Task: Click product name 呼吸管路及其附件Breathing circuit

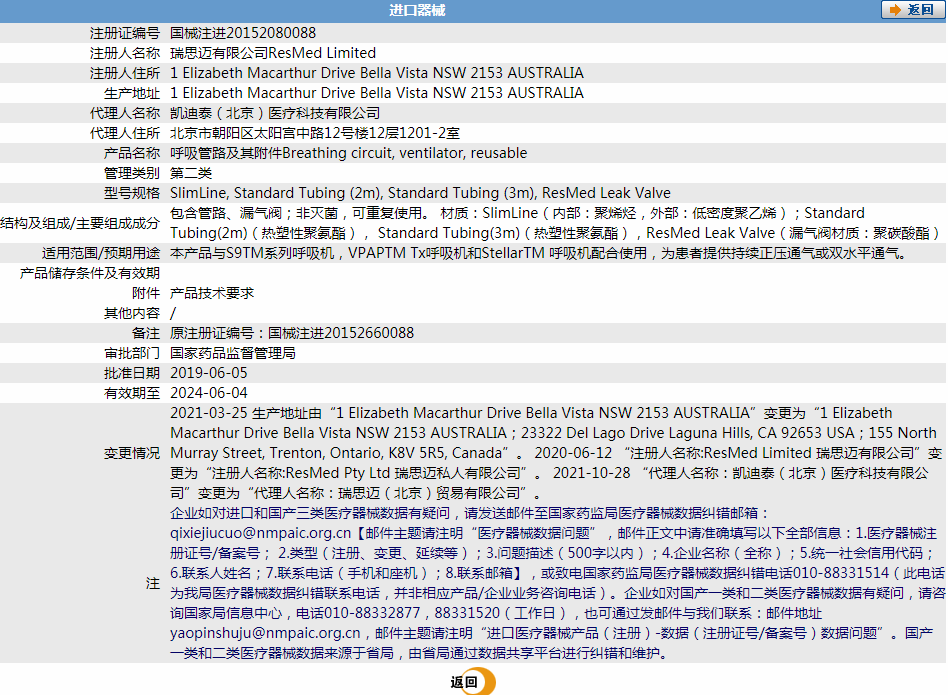Action: [x=348, y=153]
